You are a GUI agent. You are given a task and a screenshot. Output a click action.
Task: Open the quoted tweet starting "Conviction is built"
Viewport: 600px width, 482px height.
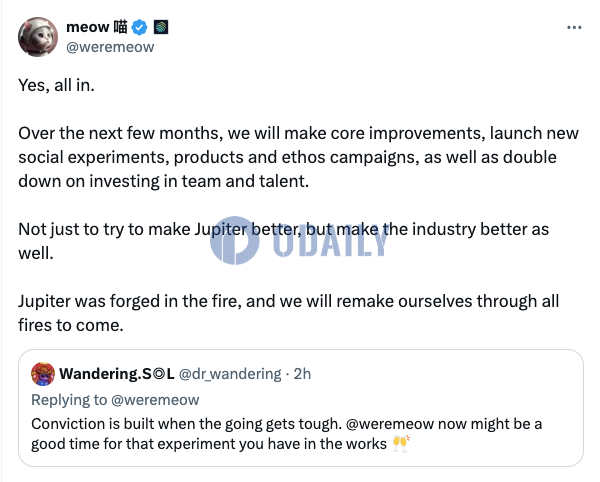pyautogui.click(x=301, y=408)
